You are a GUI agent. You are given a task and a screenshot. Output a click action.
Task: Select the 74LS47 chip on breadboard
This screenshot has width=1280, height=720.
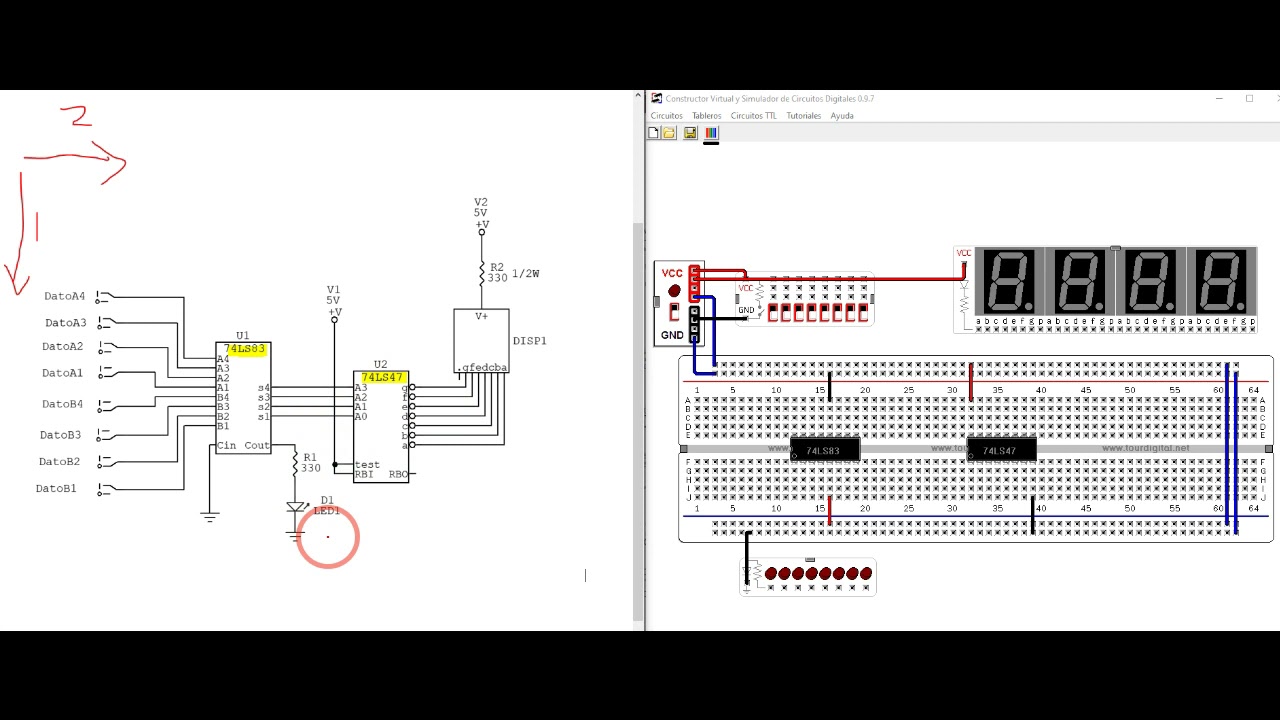[1001, 451]
